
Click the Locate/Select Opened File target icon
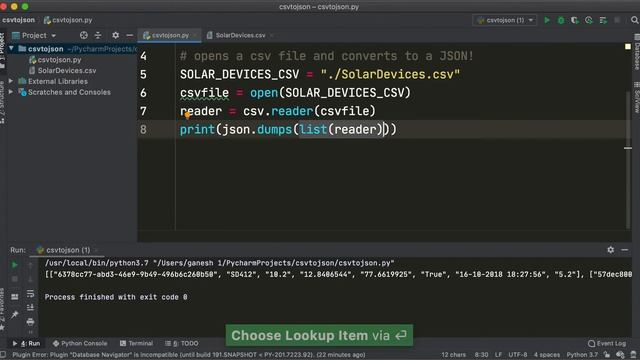(x=84, y=36)
